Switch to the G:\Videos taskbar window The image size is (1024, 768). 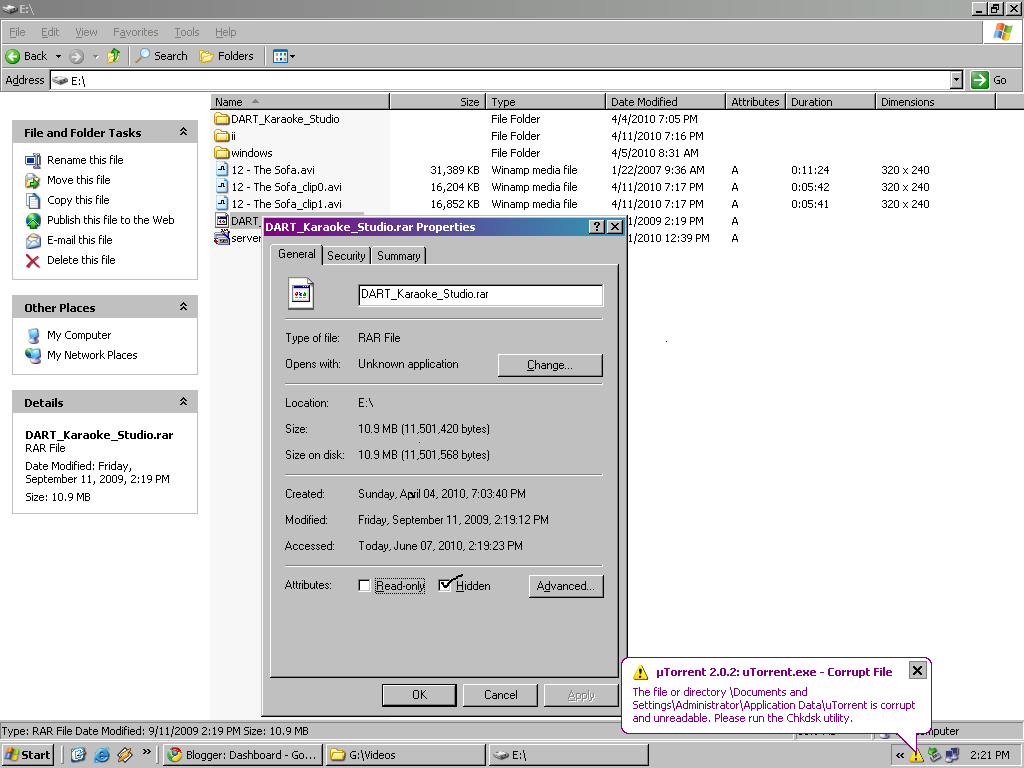(x=405, y=755)
